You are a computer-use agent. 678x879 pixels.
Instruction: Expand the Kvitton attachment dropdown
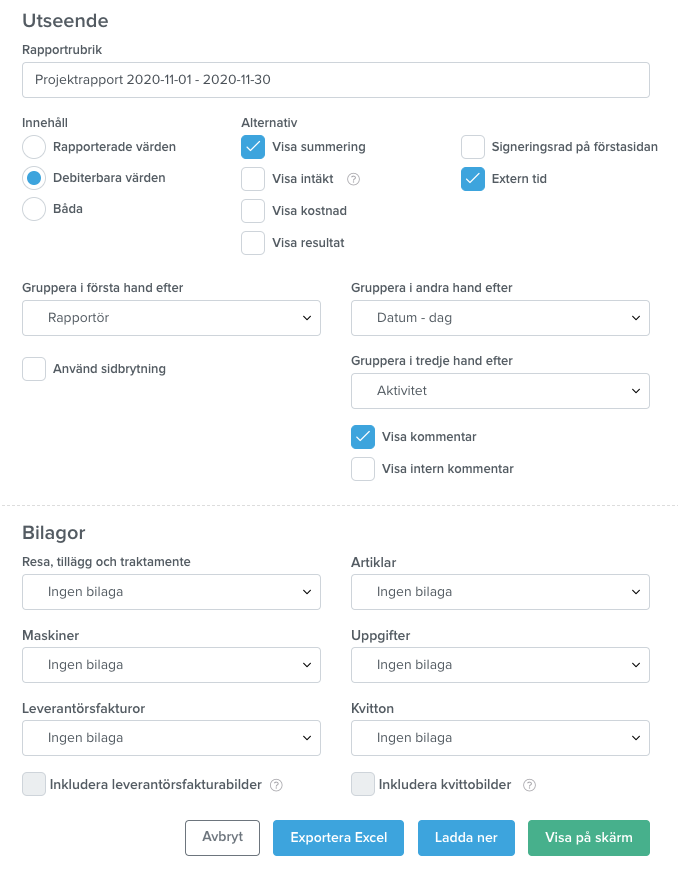[x=500, y=738]
